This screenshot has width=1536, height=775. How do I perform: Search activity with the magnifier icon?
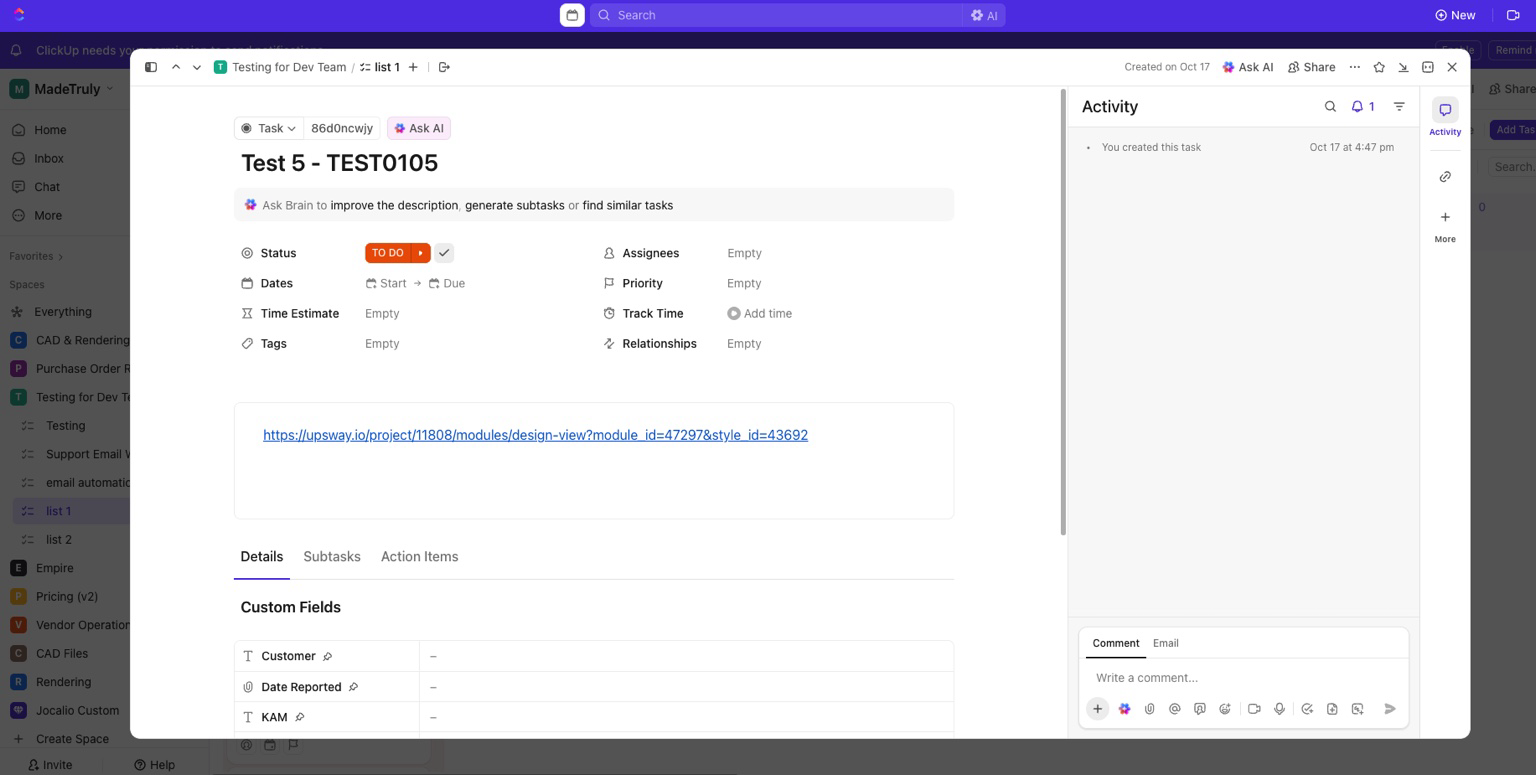tap(1330, 107)
